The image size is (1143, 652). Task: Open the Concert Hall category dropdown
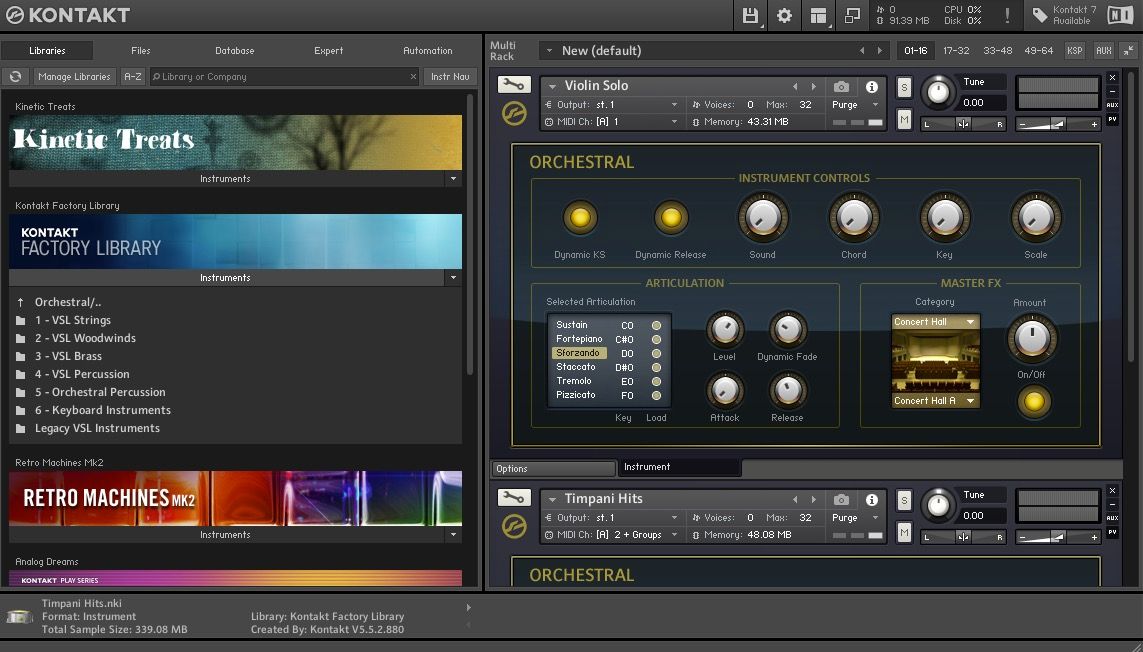pos(935,322)
